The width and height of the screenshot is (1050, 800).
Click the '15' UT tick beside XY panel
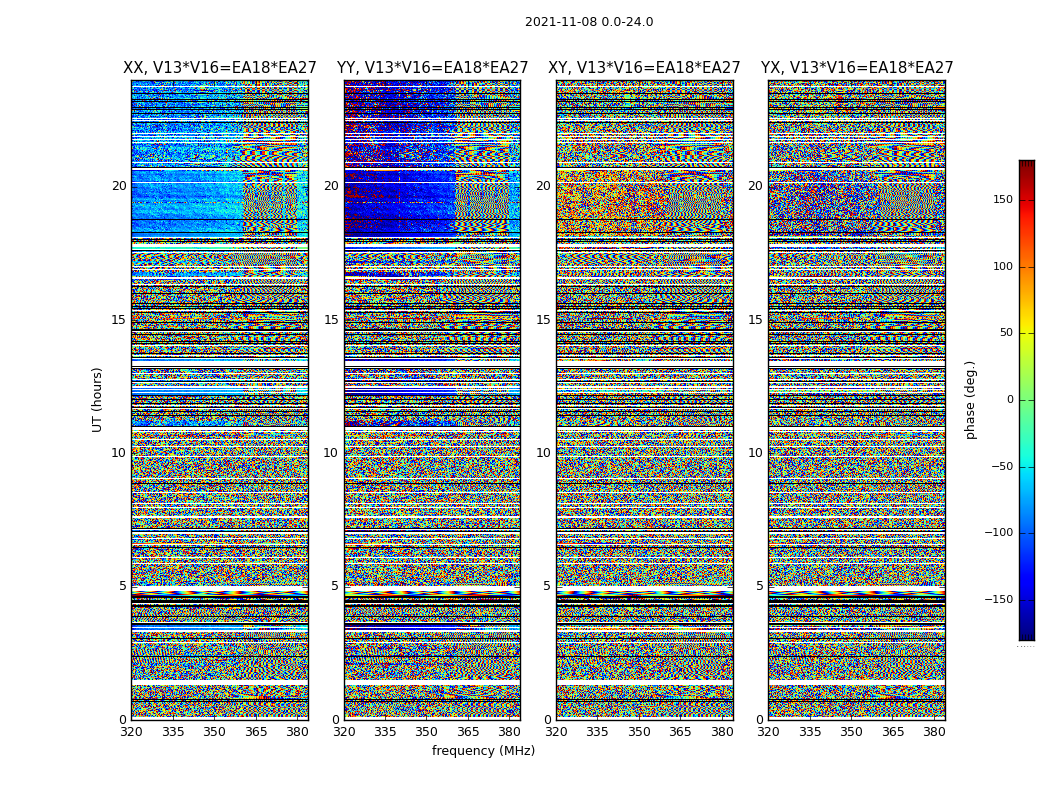544,320
